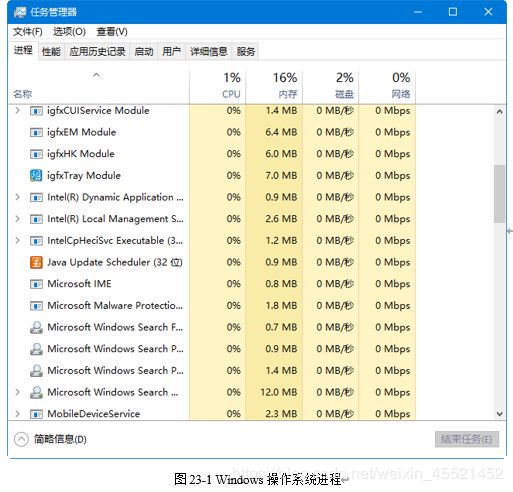Screen dimensions: 513x492
Task: Select the igfxEM Module process name
Action: click(x=82, y=132)
